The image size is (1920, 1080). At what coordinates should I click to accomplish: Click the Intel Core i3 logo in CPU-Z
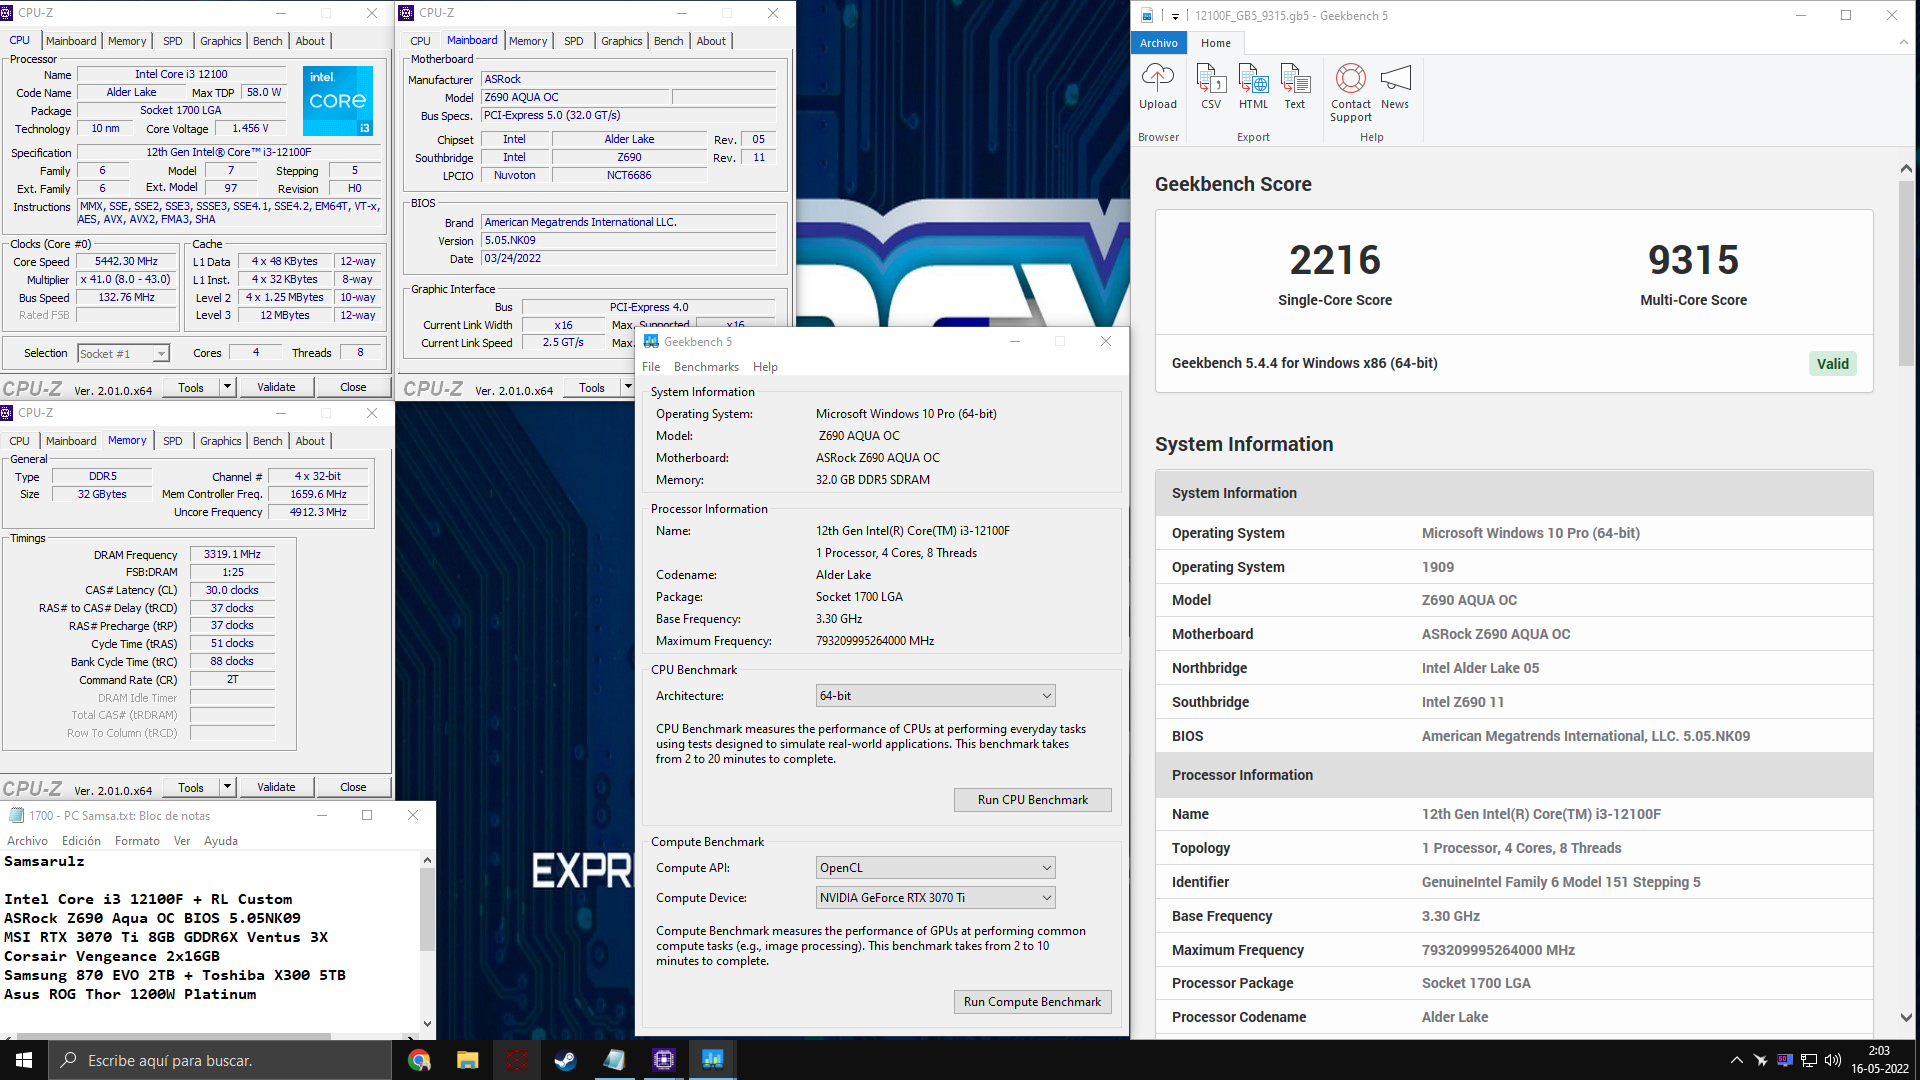point(338,100)
